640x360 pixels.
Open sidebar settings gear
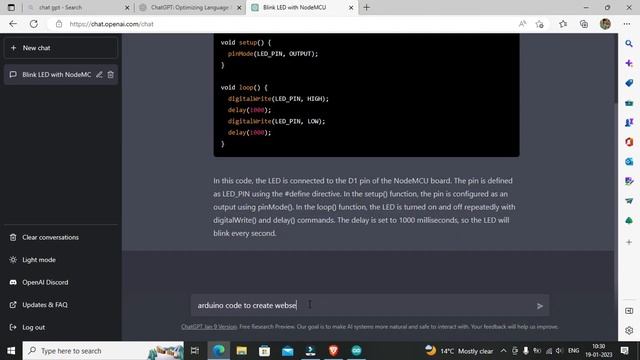click(629, 330)
